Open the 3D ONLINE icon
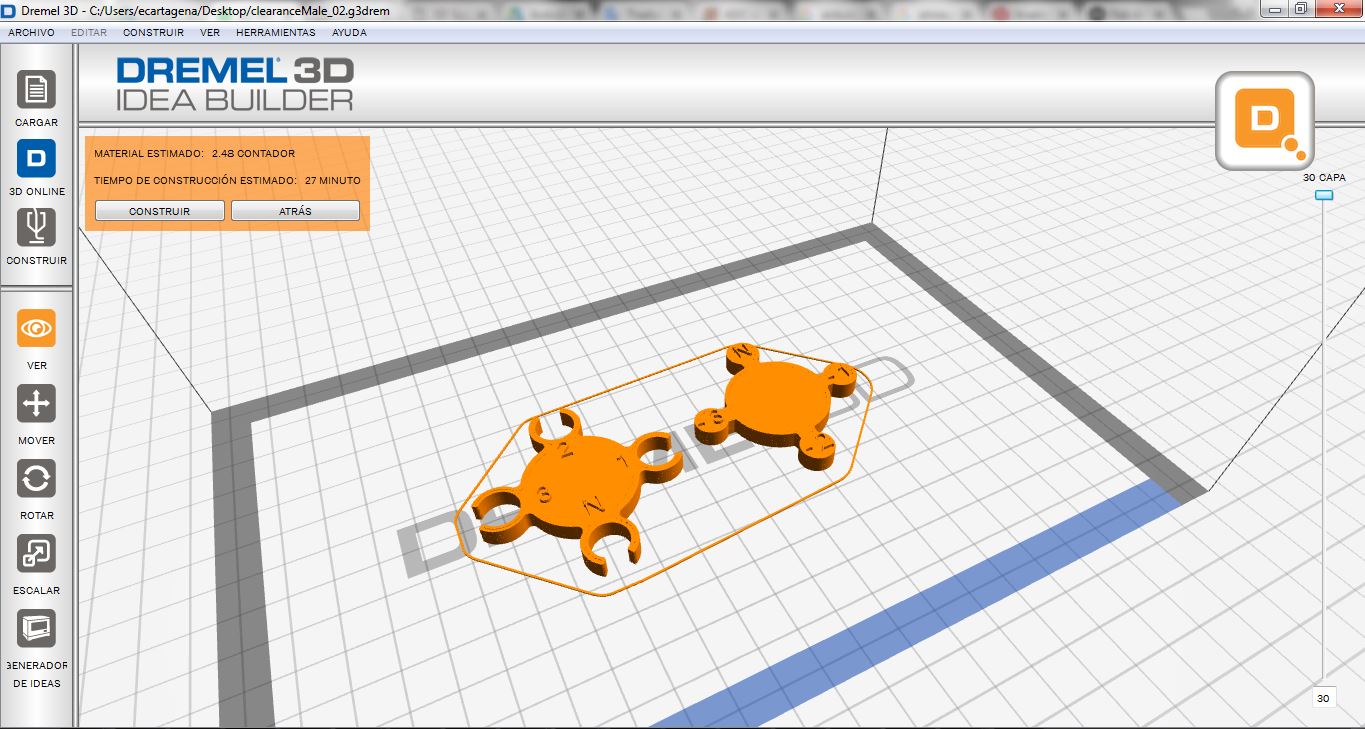The image size is (1365, 729). (36, 159)
